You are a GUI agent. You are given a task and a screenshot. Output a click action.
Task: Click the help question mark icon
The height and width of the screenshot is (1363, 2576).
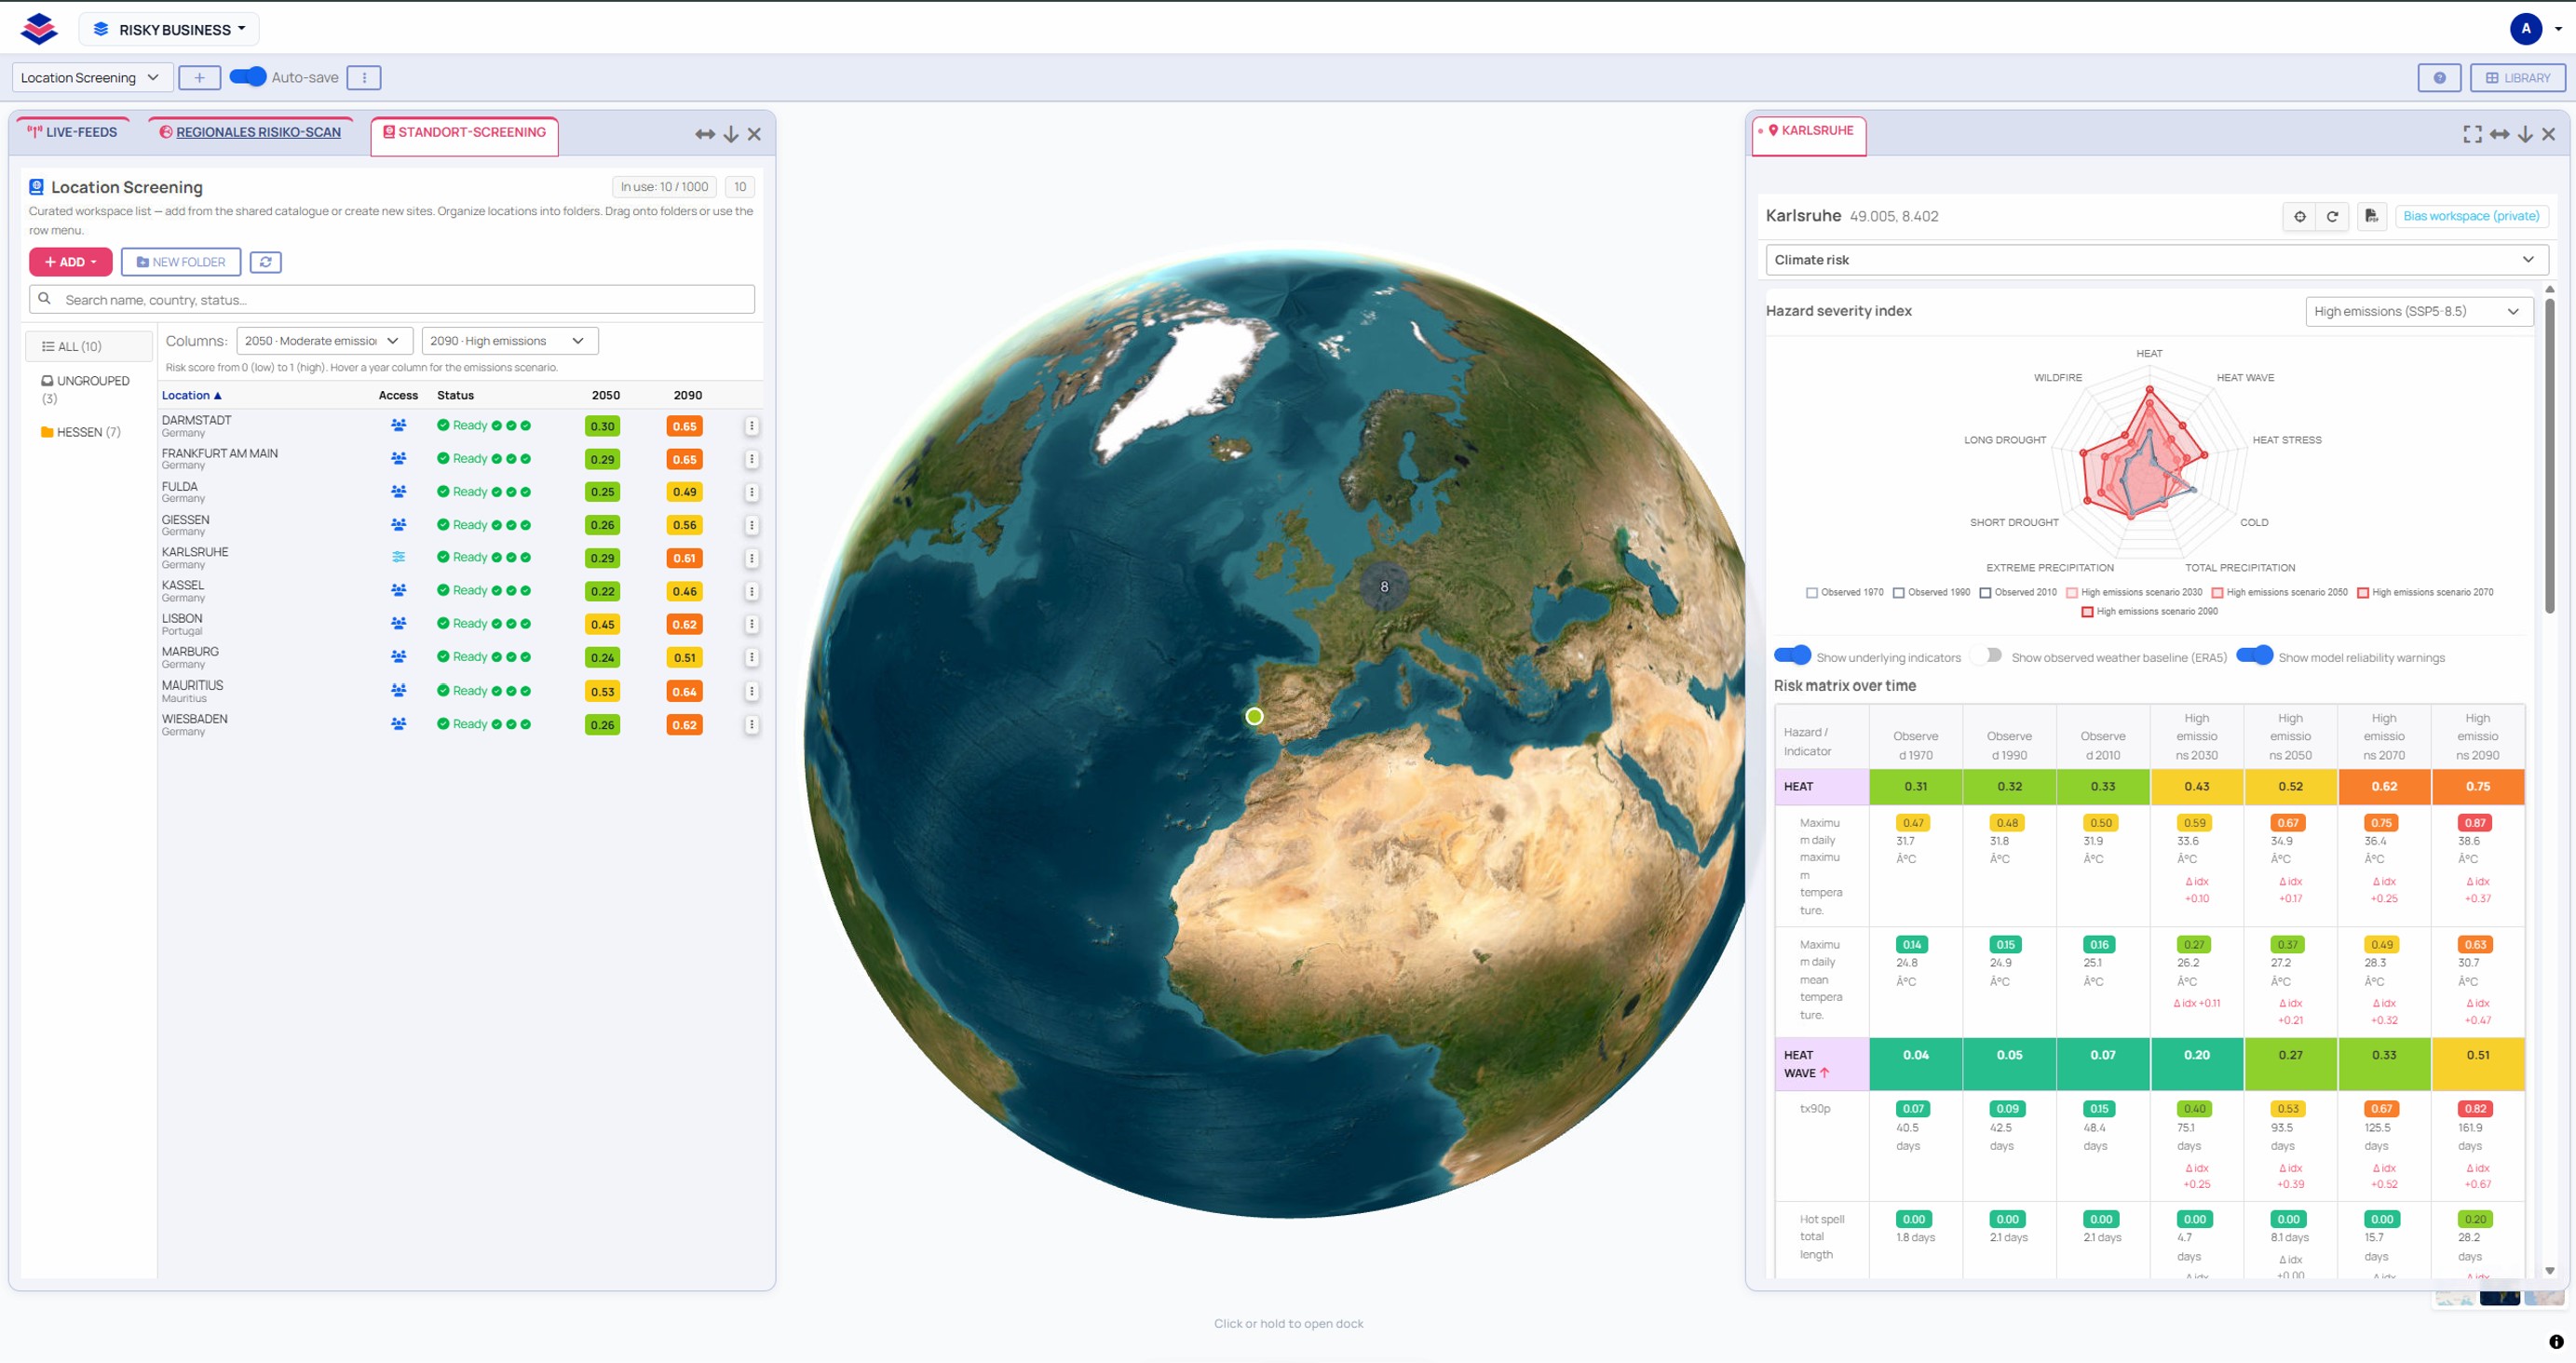(2439, 78)
